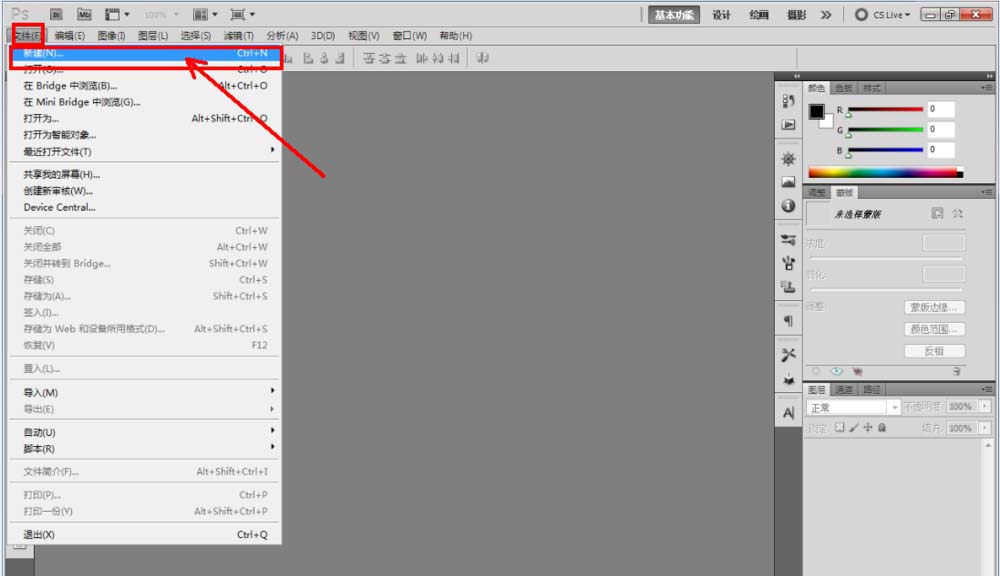This screenshot has height=576, width=1000.
Task: Click the red R slider track
Action: 885,109
